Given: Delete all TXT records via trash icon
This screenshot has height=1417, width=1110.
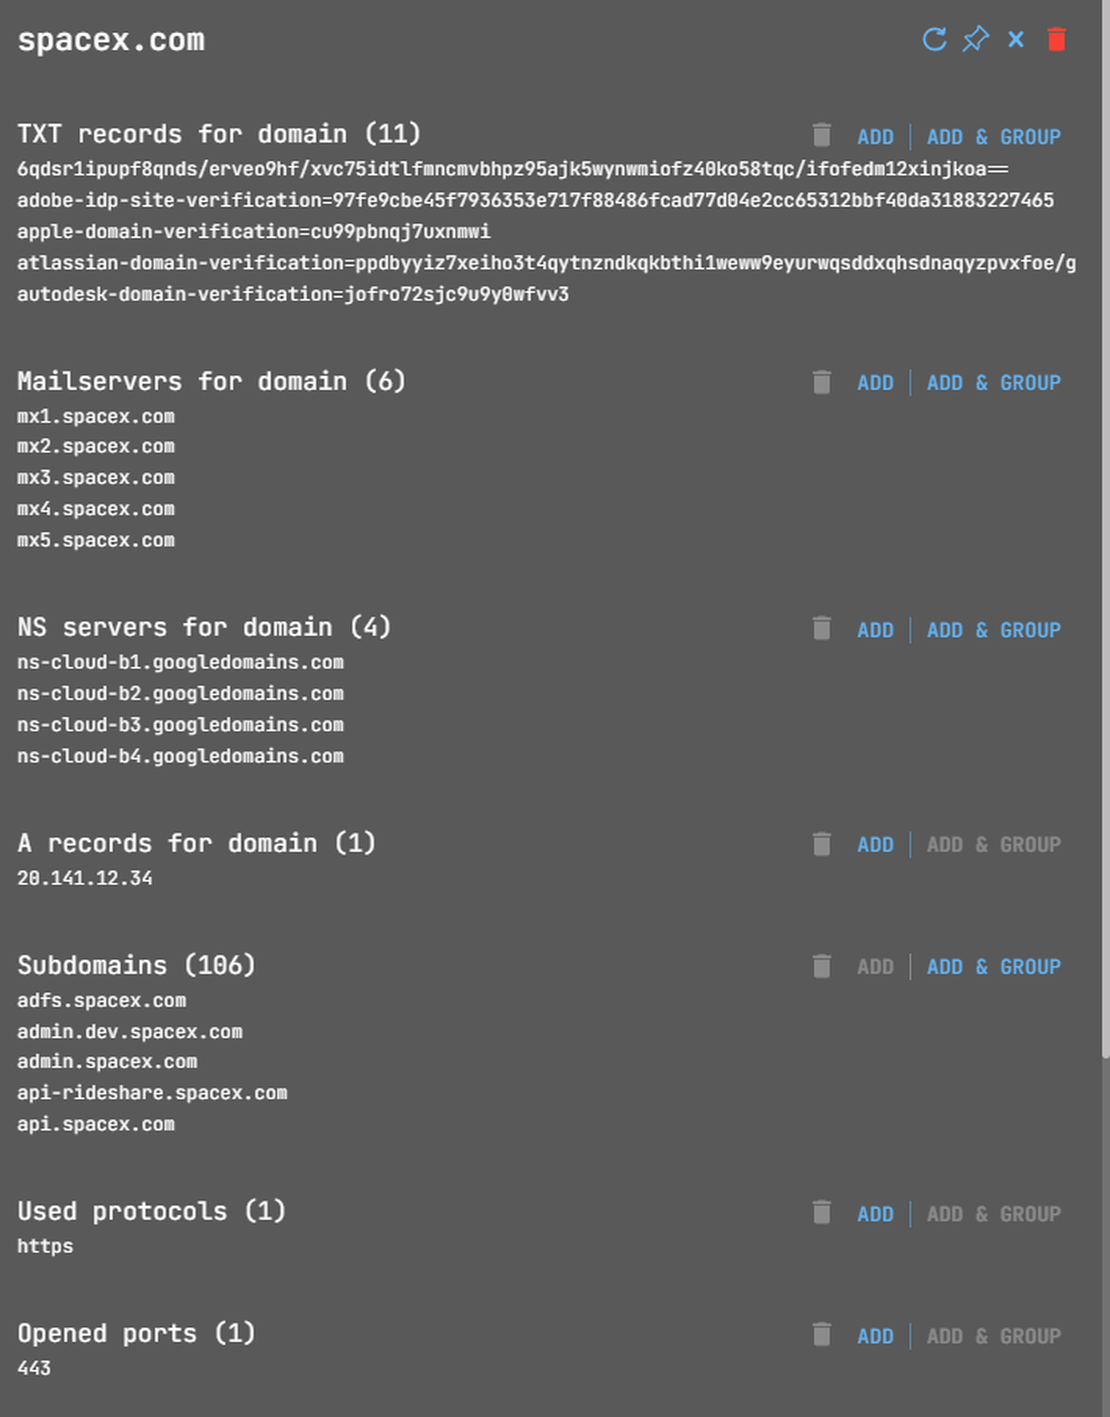Looking at the screenshot, I should 821,136.
